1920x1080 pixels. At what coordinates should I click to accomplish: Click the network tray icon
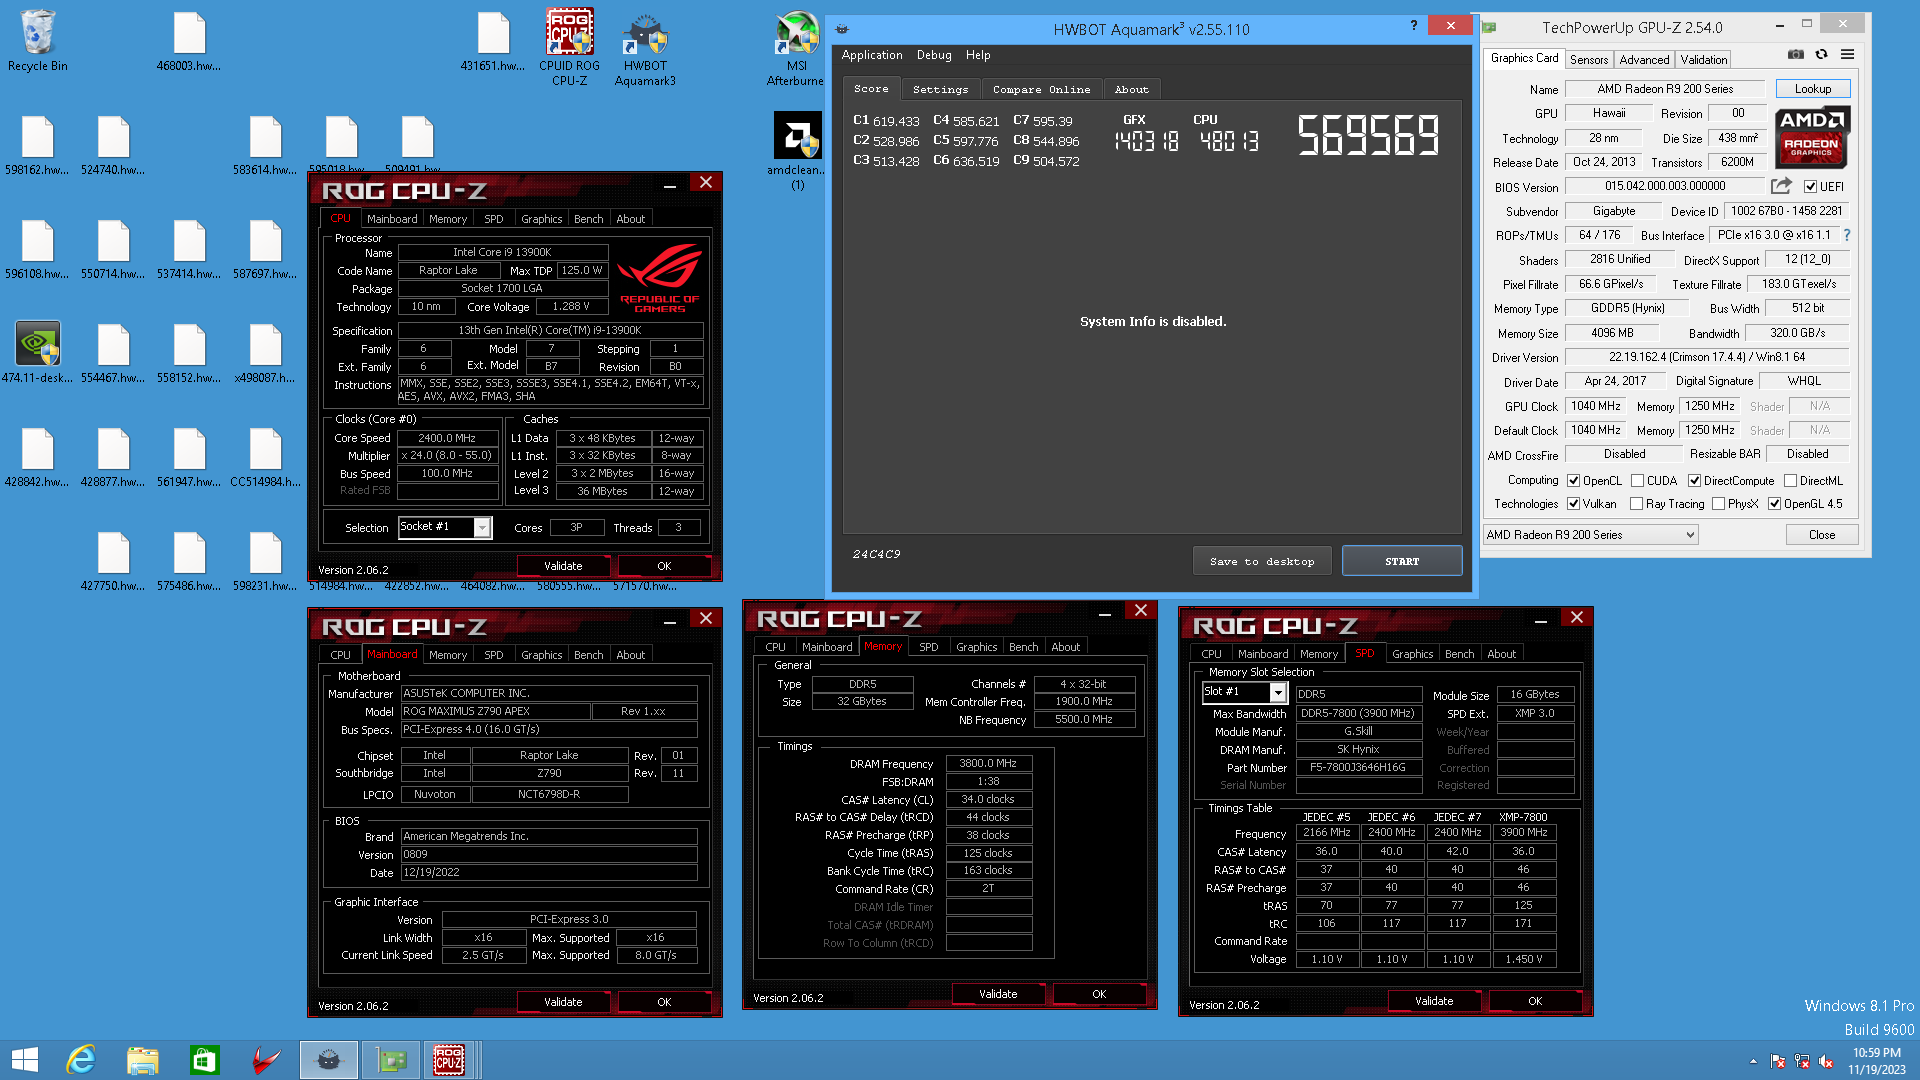click(1802, 1062)
